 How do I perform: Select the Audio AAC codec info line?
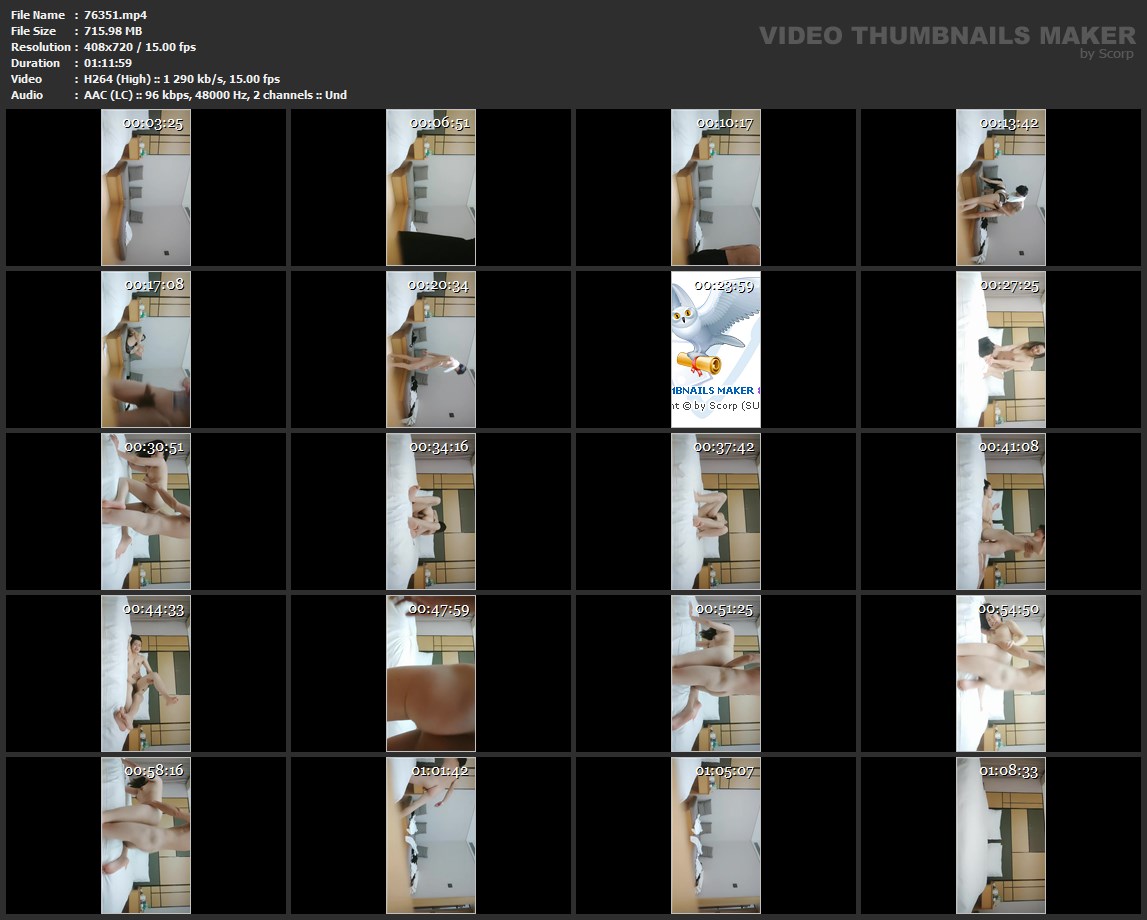pos(215,95)
